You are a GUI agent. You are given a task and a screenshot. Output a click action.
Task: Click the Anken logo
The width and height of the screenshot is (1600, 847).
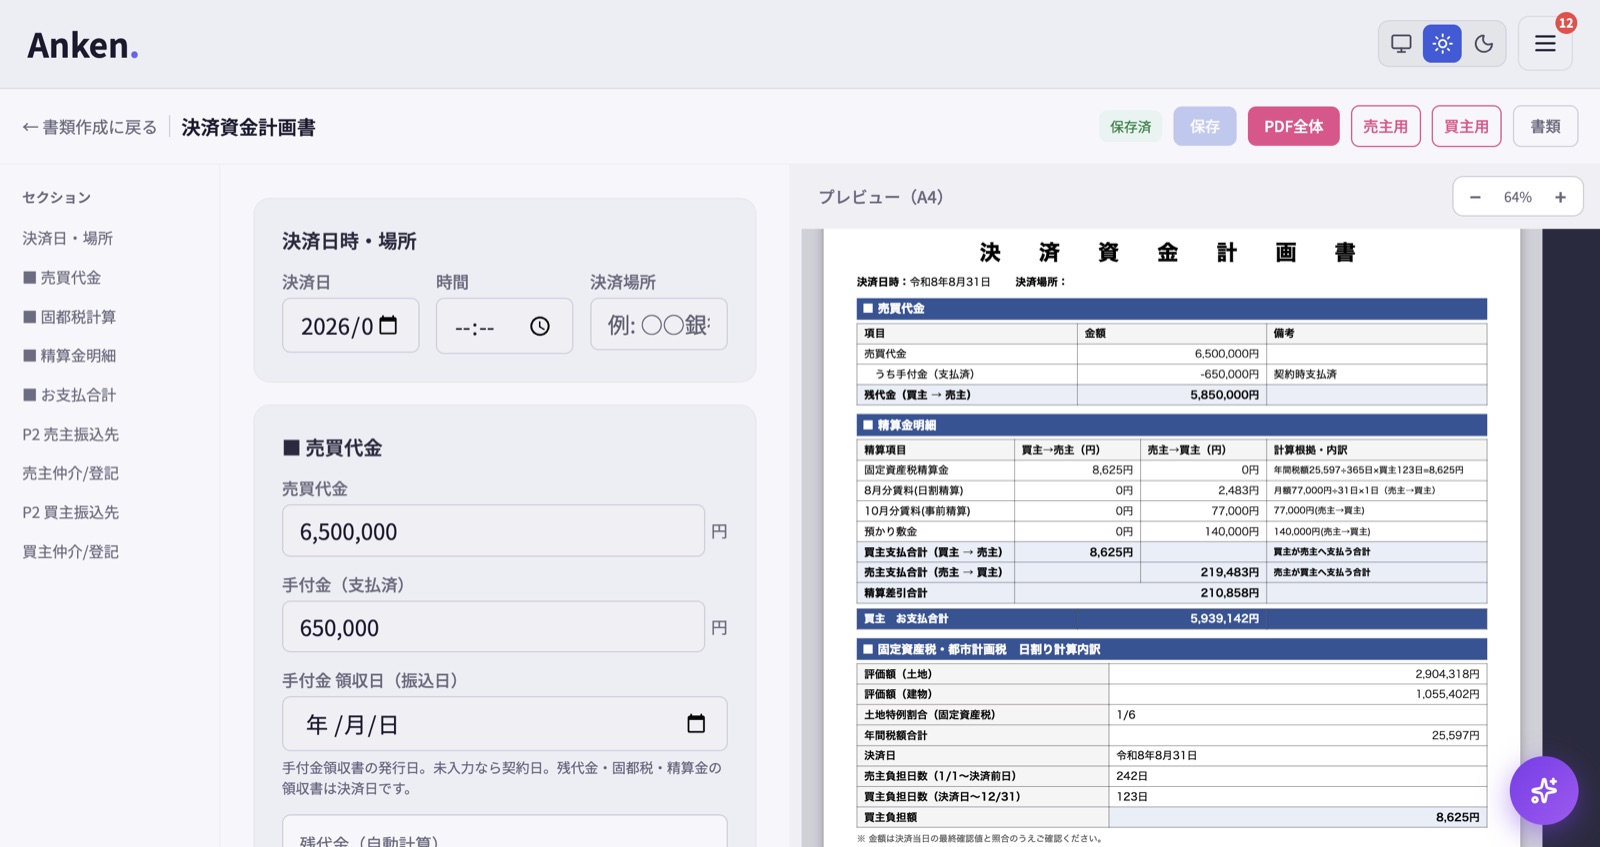coord(82,45)
